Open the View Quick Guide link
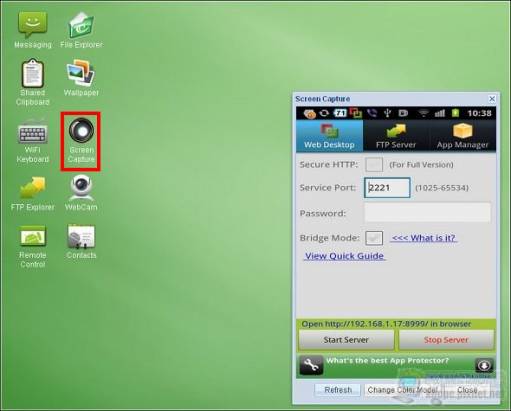Screen dimensions: 511x411 [344, 256]
